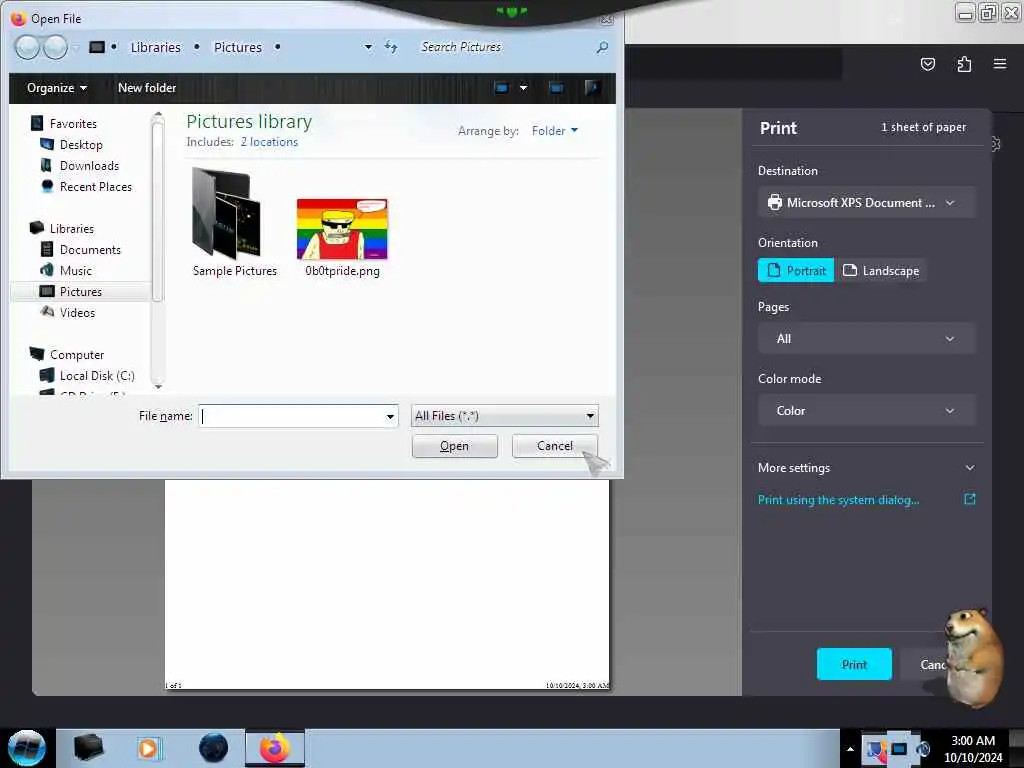Select the Pictures library in sidebar

click(81, 291)
